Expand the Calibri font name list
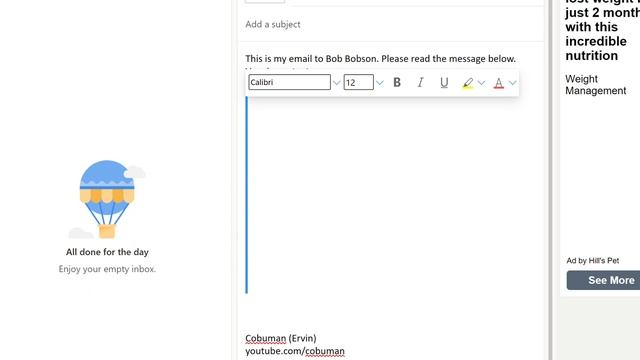Viewport: 640px width, 360px height. 336,83
